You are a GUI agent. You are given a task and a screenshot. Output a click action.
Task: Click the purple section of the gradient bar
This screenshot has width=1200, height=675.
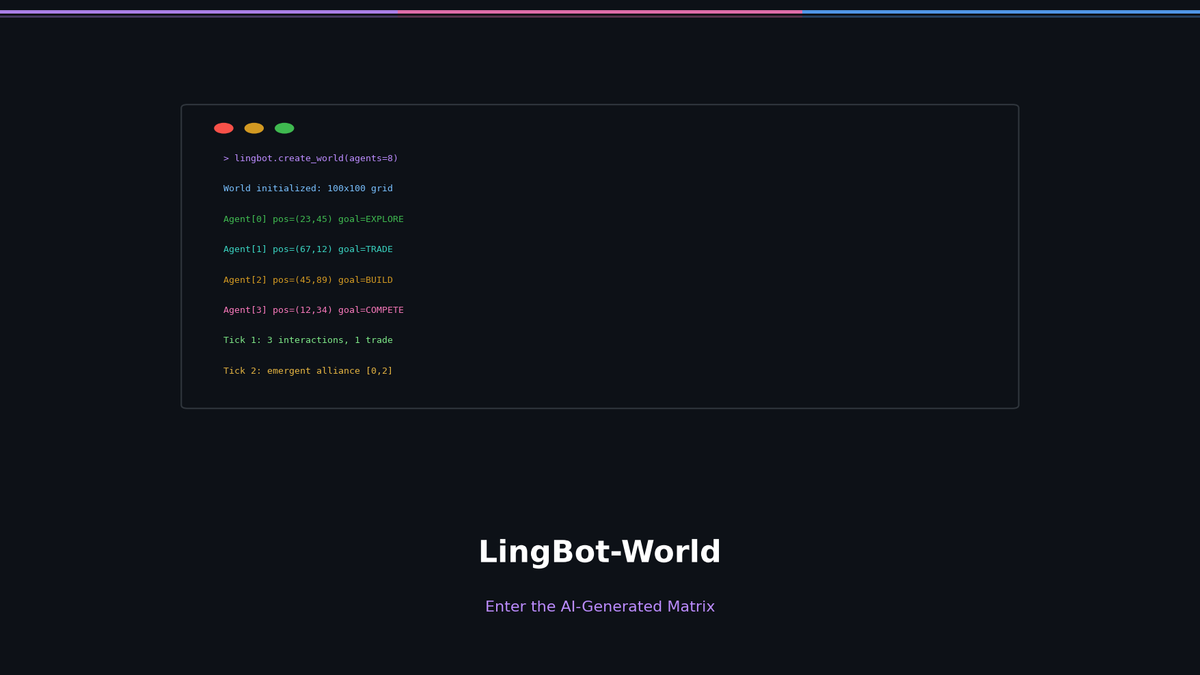coord(200,13)
